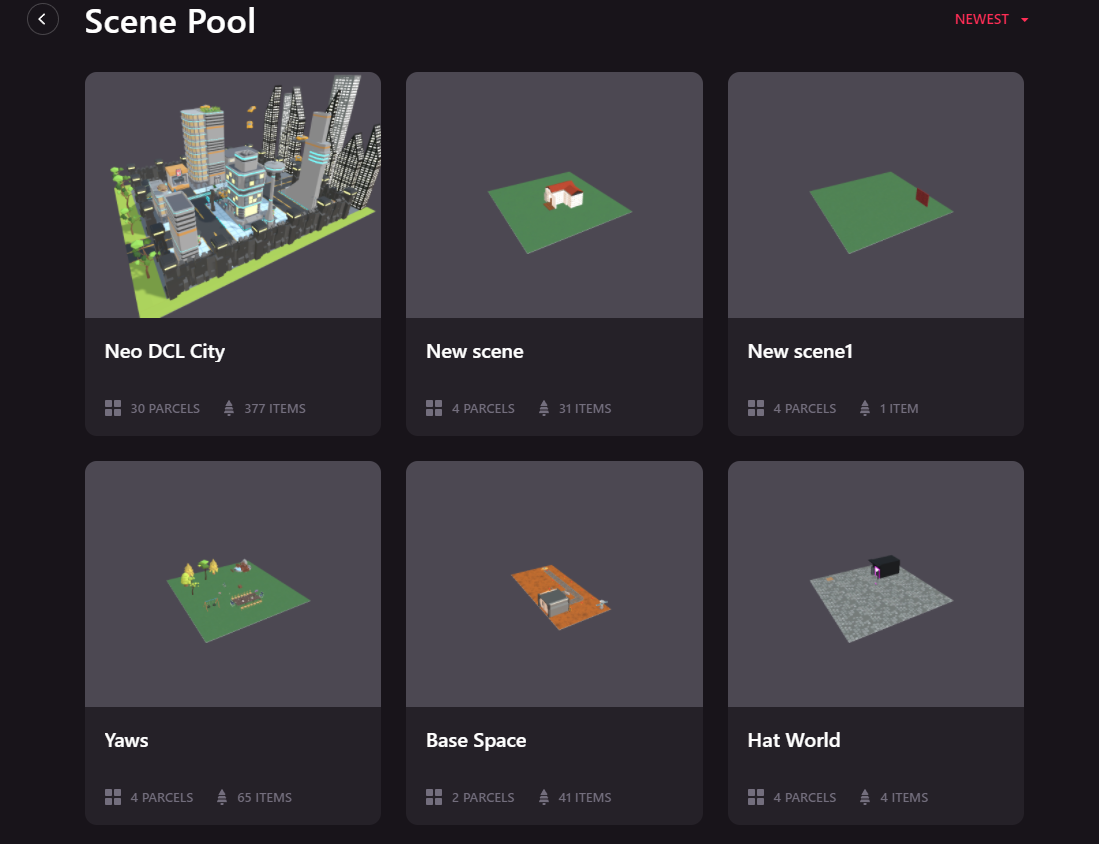Click the items tree icon on New scene
The height and width of the screenshot is (844, 1099).
coord(544,408)
